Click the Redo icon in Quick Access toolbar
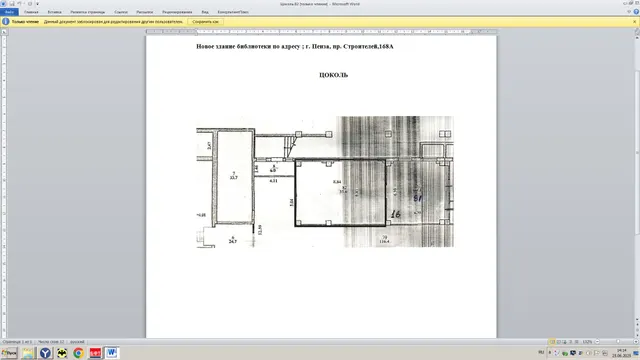Image resolution: width=640 pixels, height=360 pixels. pyautogui.click(x=30, y=4)
